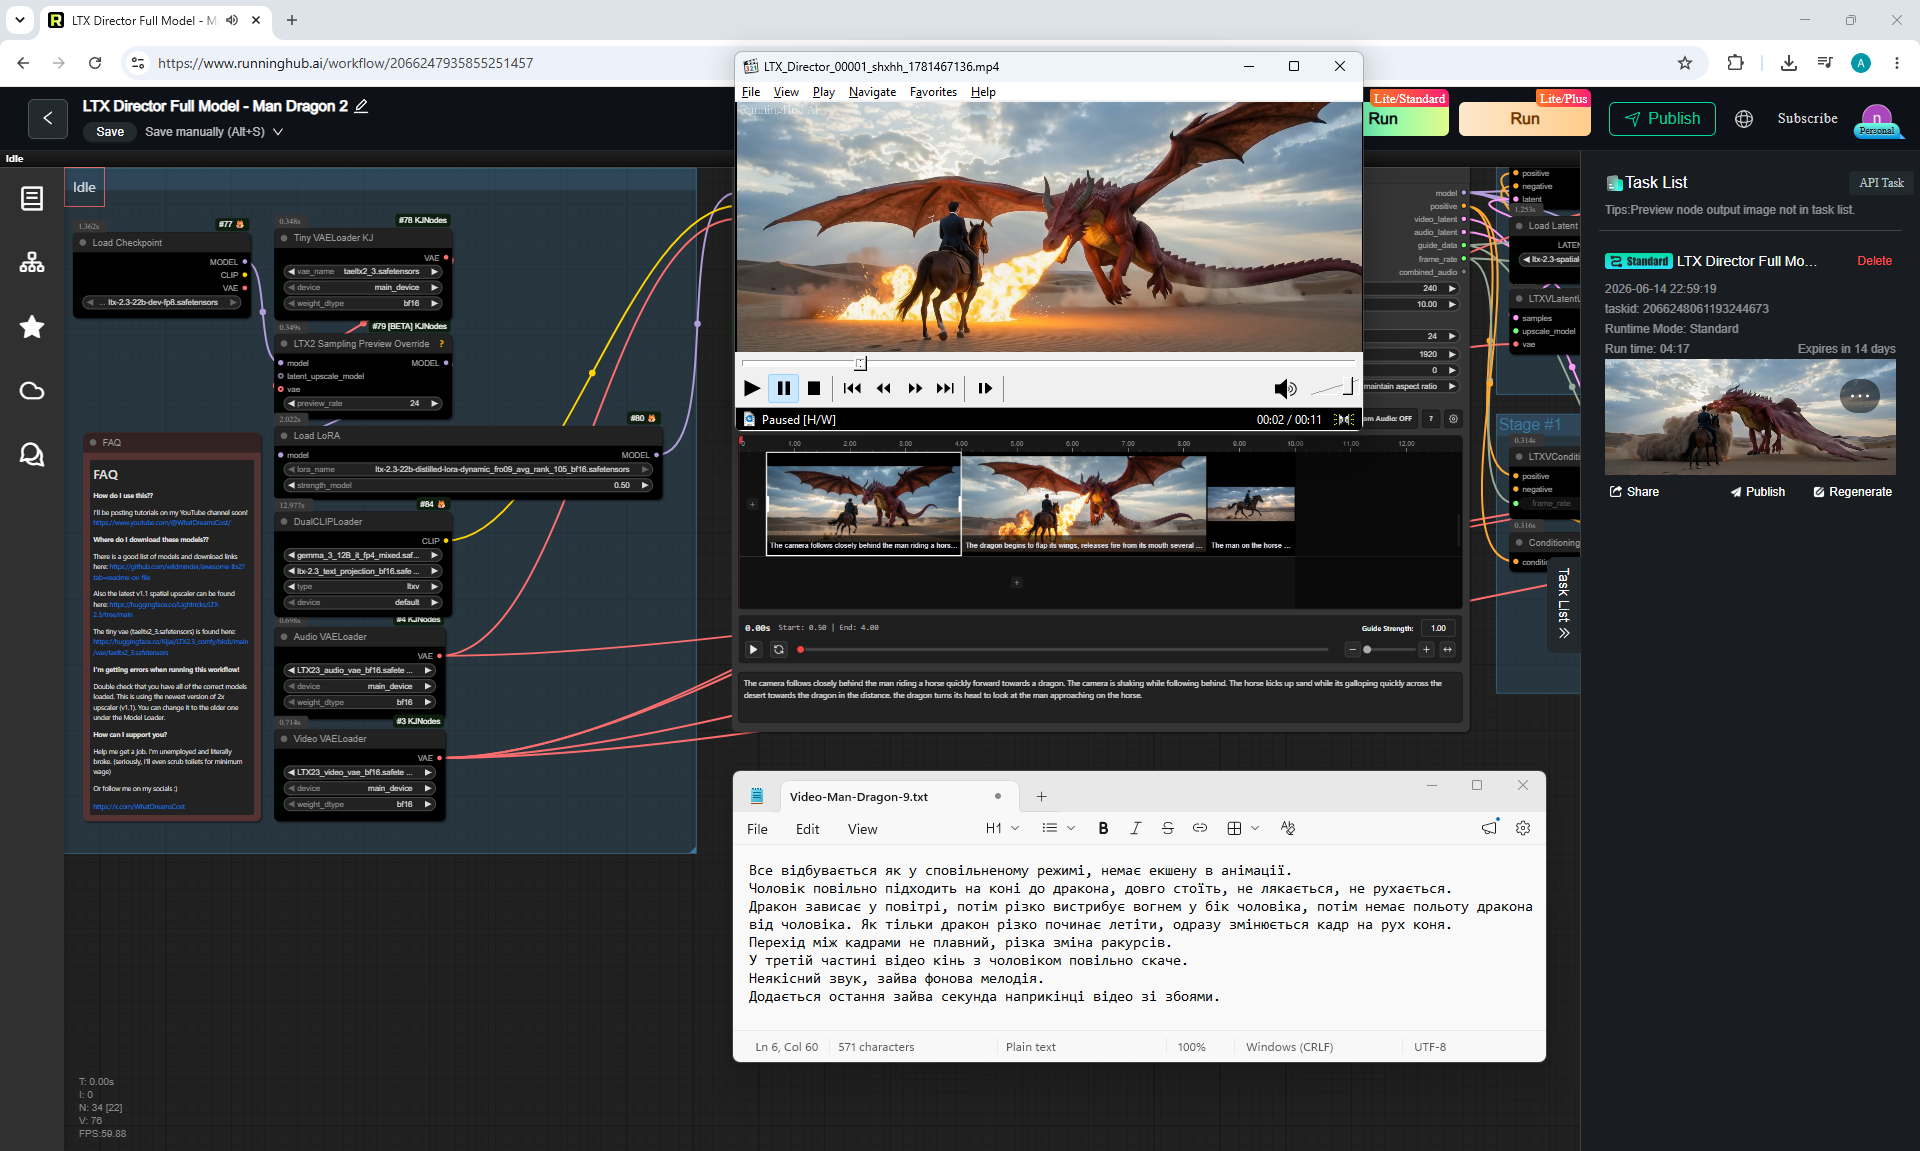Open the workflow list sidebar icon

point(32,198)
